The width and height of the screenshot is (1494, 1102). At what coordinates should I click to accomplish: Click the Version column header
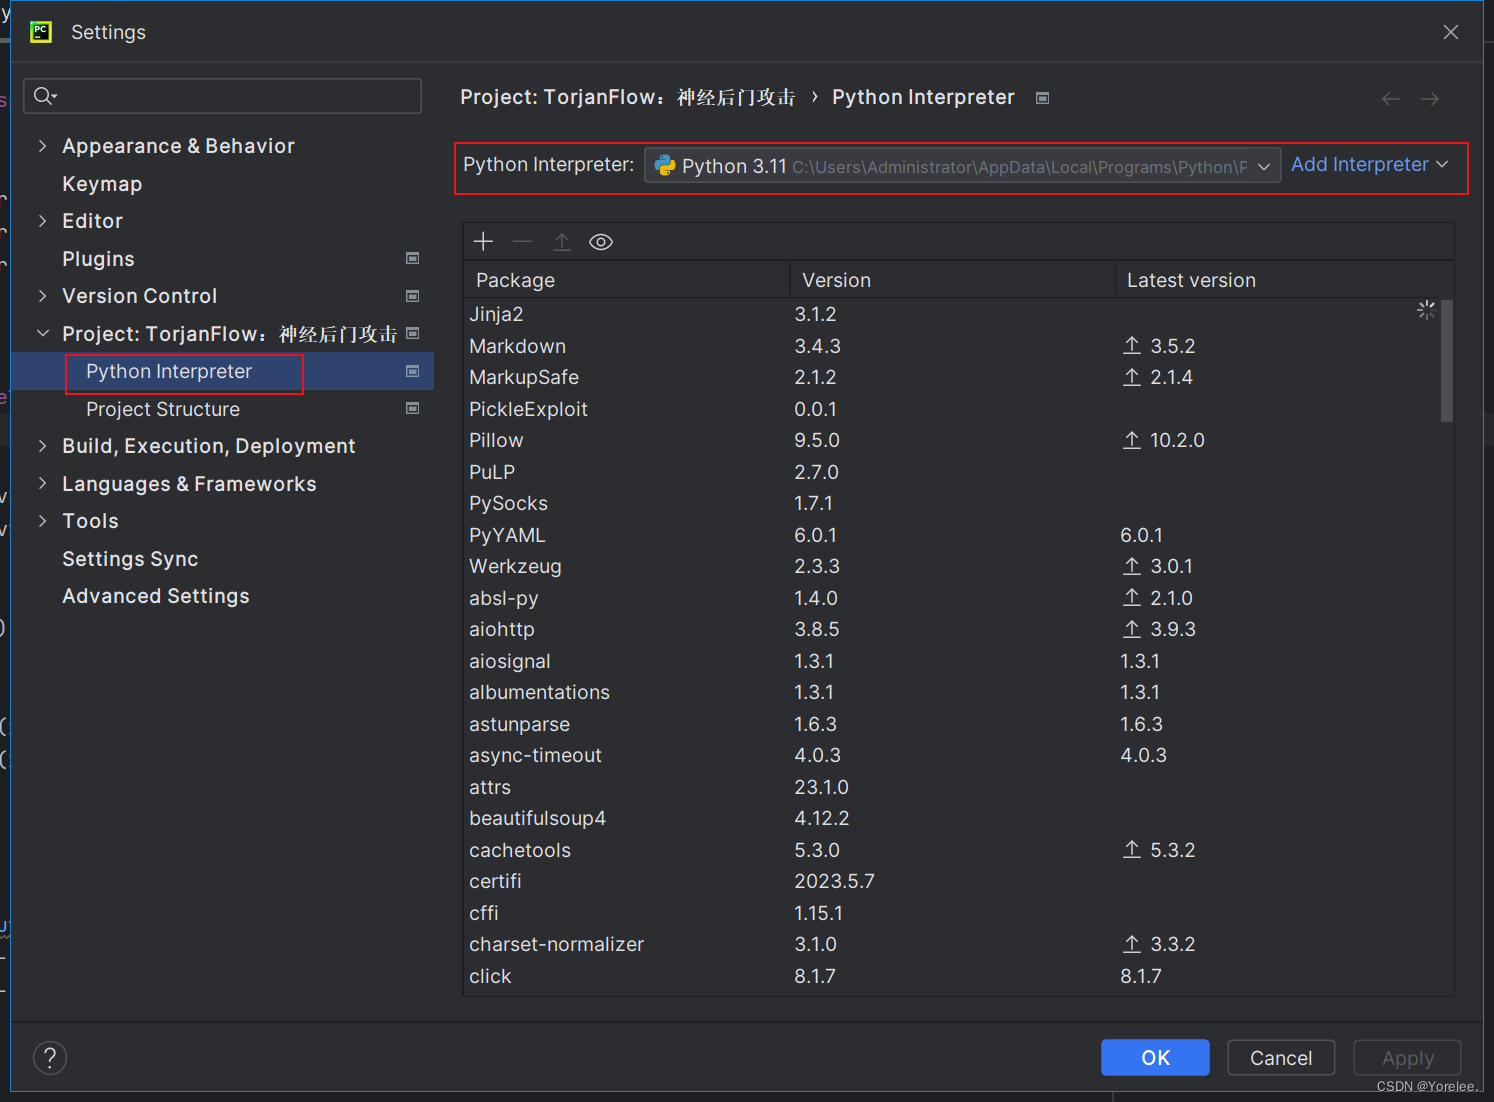point(952,280)
